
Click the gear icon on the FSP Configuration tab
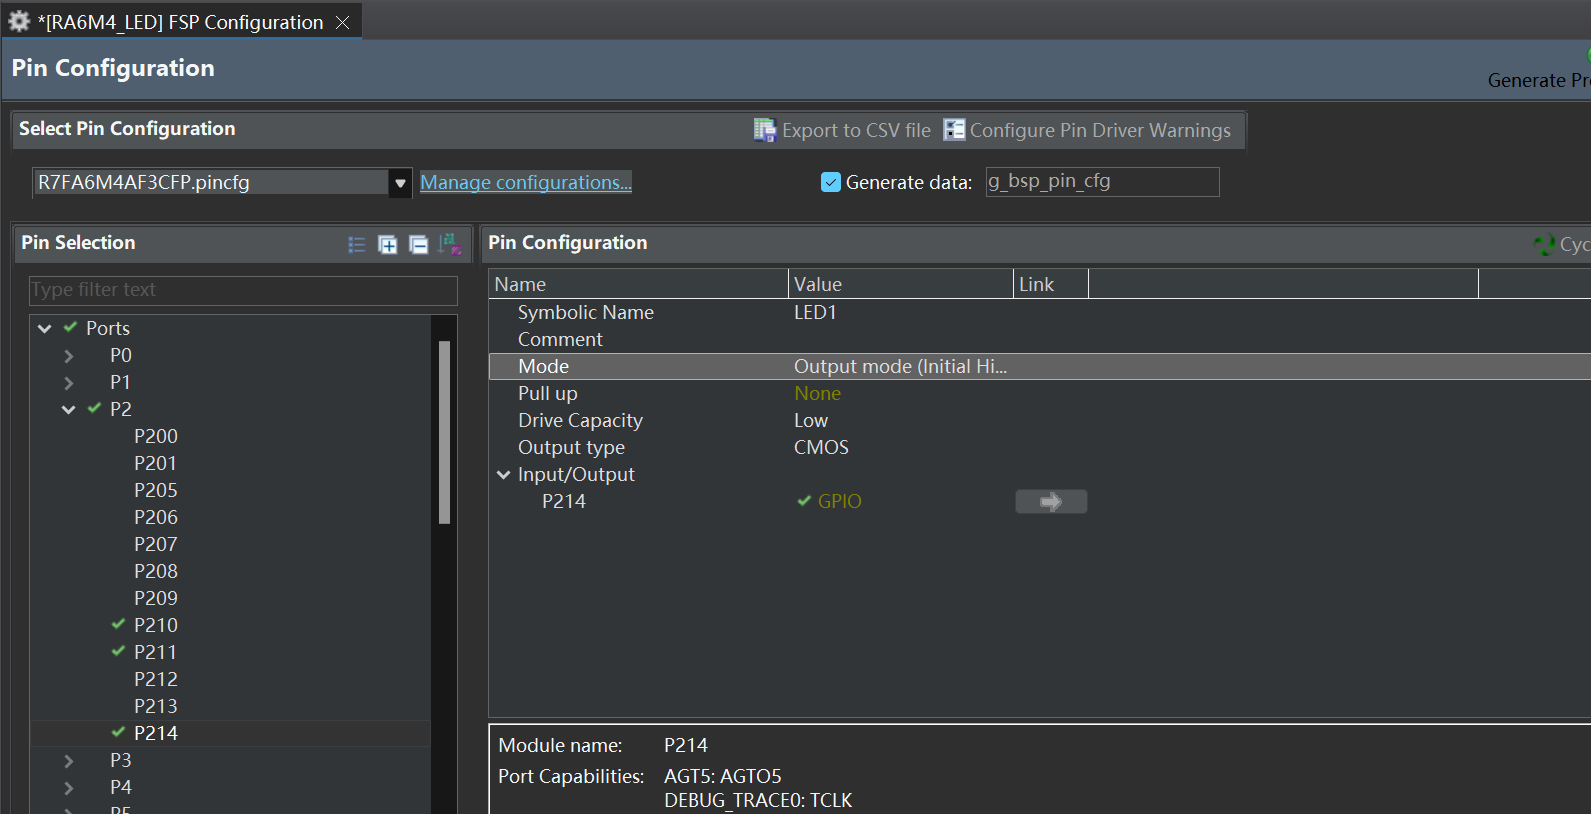19,21
